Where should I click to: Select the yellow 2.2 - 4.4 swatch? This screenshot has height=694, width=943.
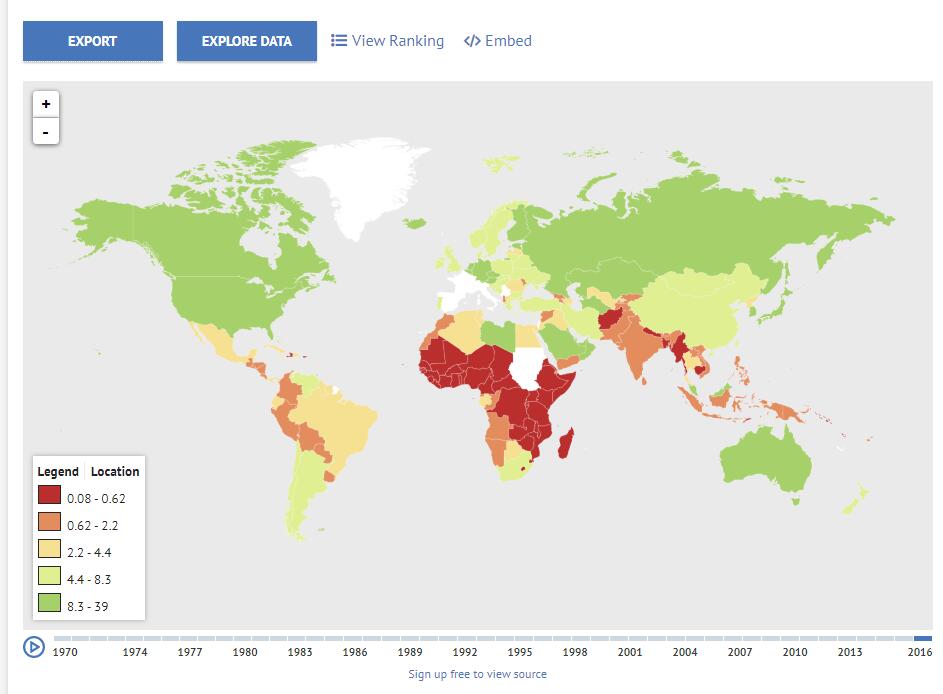(49, 548)
